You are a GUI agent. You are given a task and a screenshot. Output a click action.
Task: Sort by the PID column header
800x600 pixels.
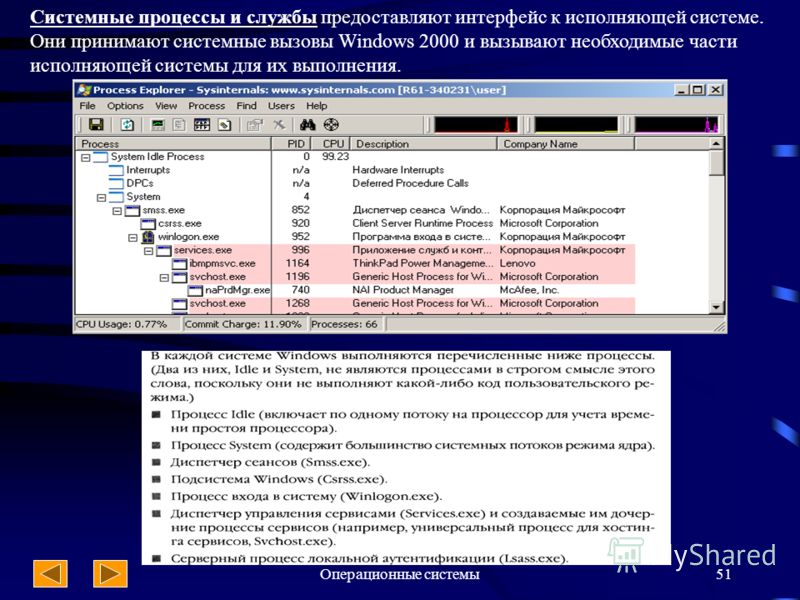click(291, 144)
